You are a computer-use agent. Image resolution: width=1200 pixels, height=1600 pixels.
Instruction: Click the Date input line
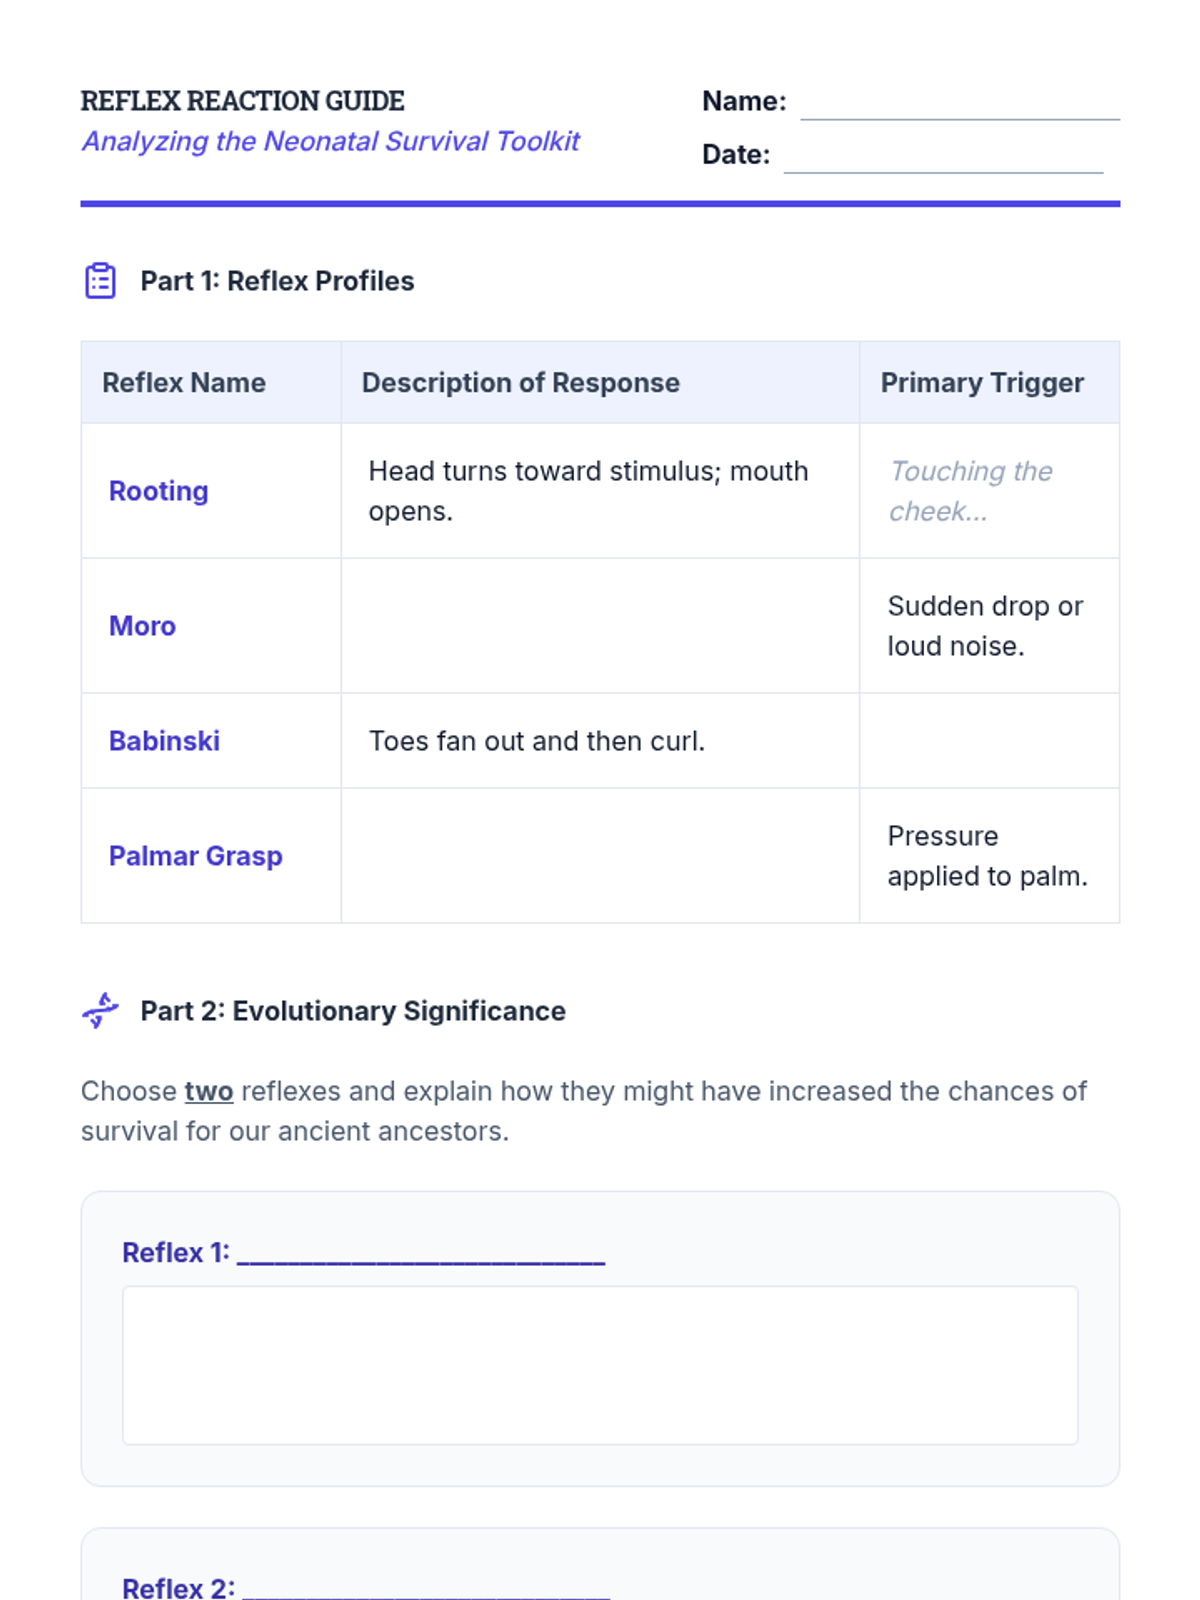943,157
